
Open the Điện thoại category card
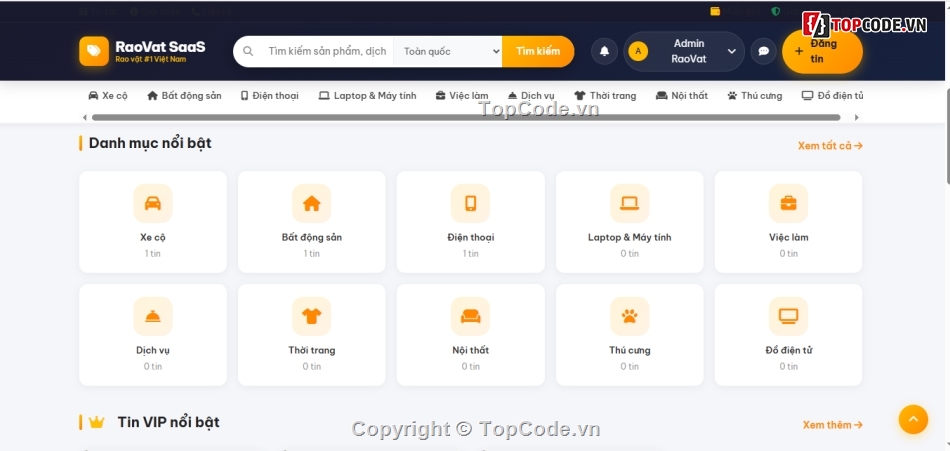click(471, 222)
